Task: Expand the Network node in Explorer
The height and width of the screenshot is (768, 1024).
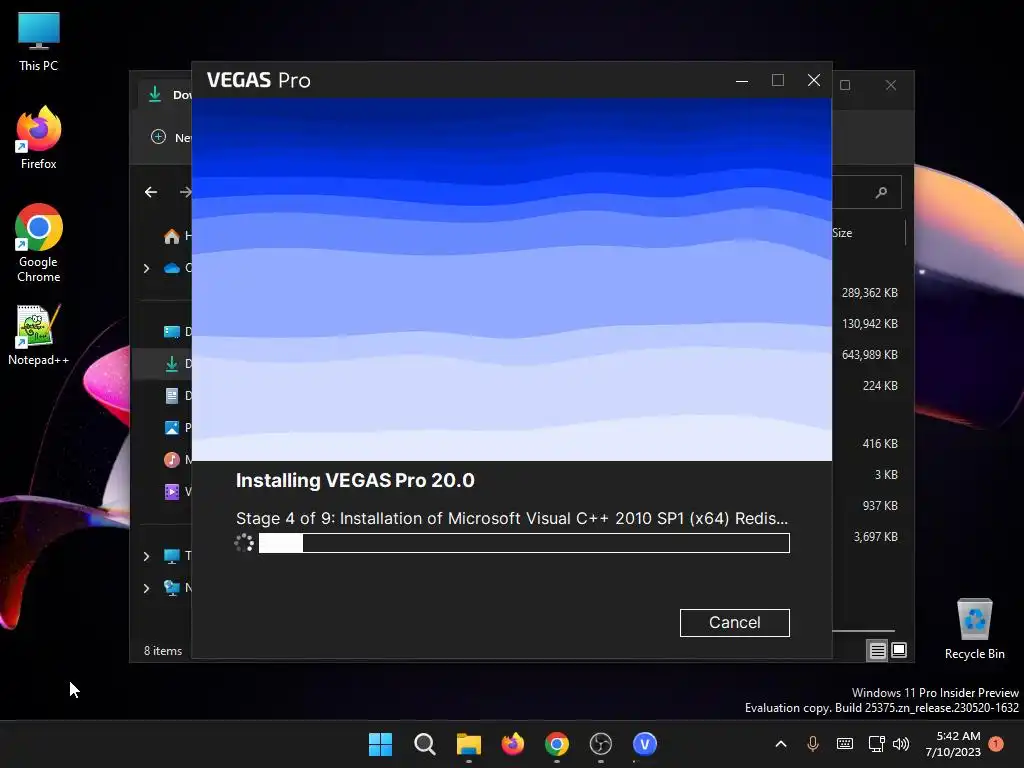Action: [x=146, y=588]
